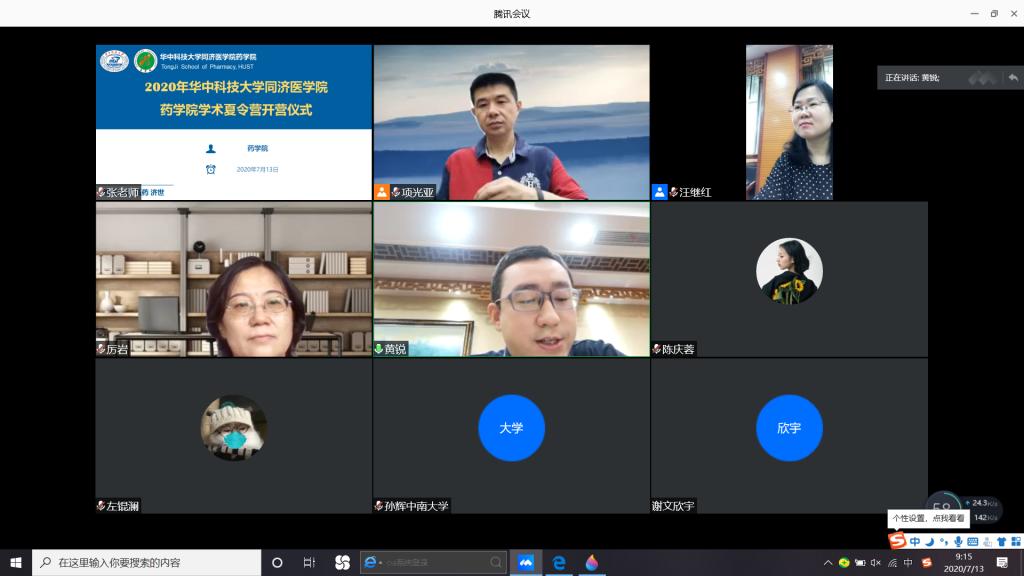Click the Sogou input method S icon
Viewport: 1024px width, 576px height.
(898, 541)
